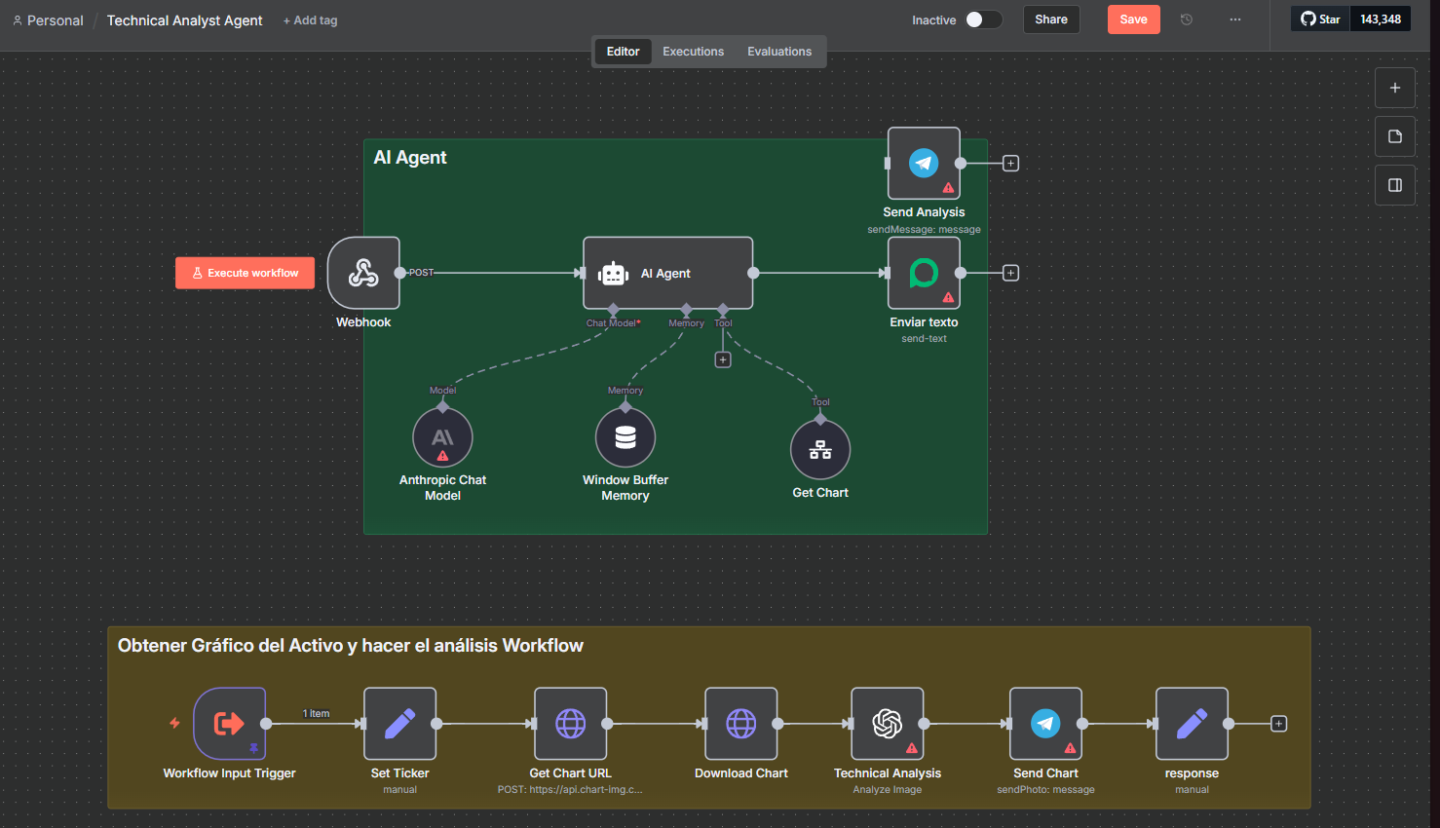Add a tool via plus under AI Agent
This screenshot has width=1440, height=828.
tap(723, 360)
